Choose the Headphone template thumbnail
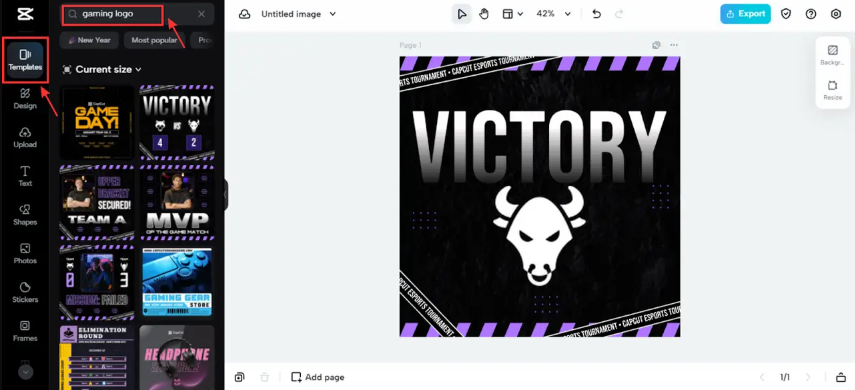Screen dimensions: 855x390 pos(177,357)
